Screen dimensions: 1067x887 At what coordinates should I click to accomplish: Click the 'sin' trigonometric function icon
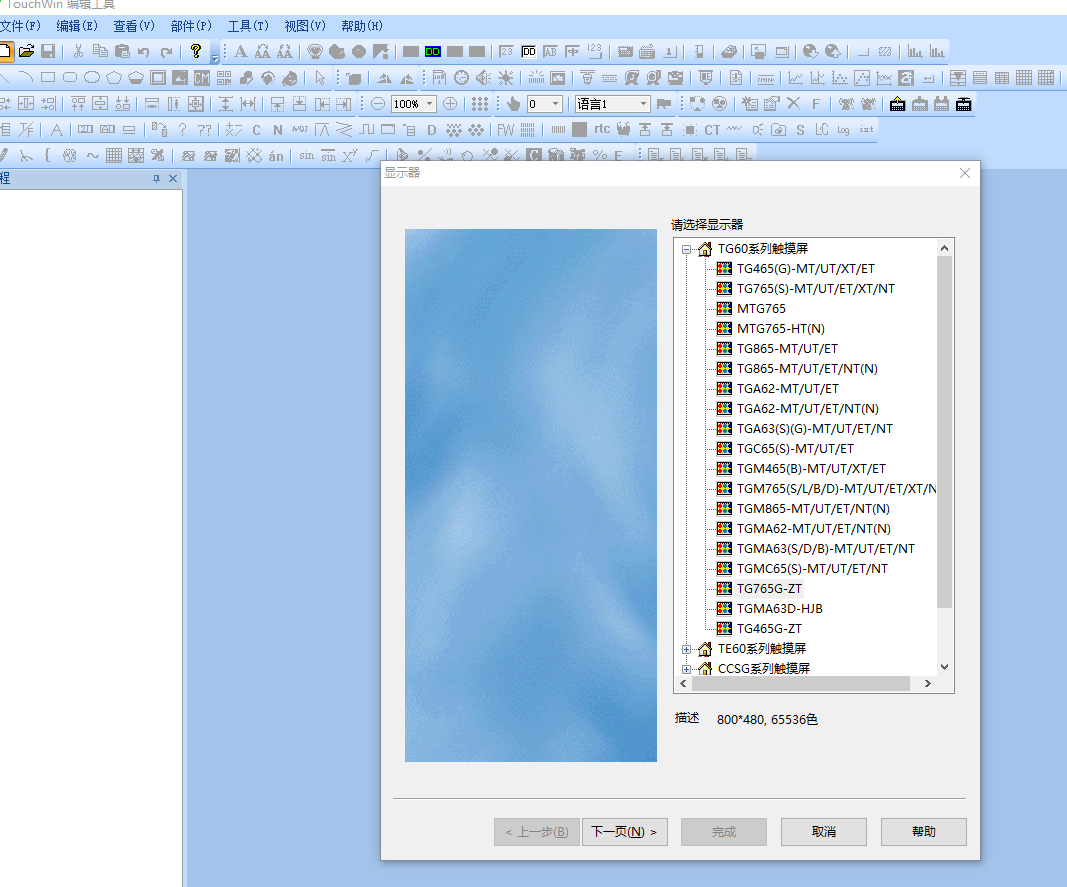(x=307, y=155)
